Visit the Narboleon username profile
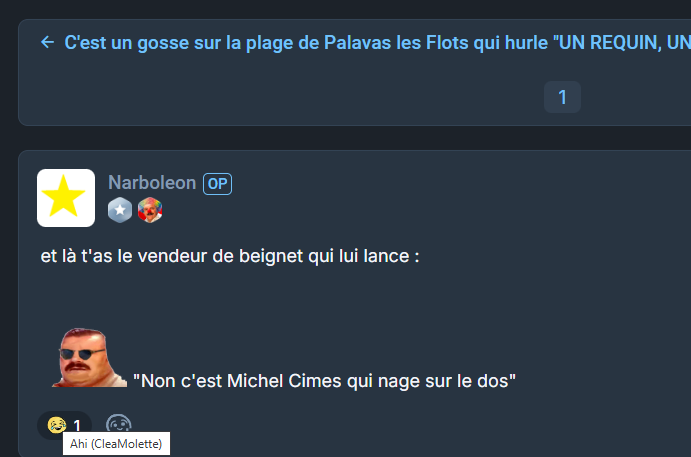 tap(152, 183)
